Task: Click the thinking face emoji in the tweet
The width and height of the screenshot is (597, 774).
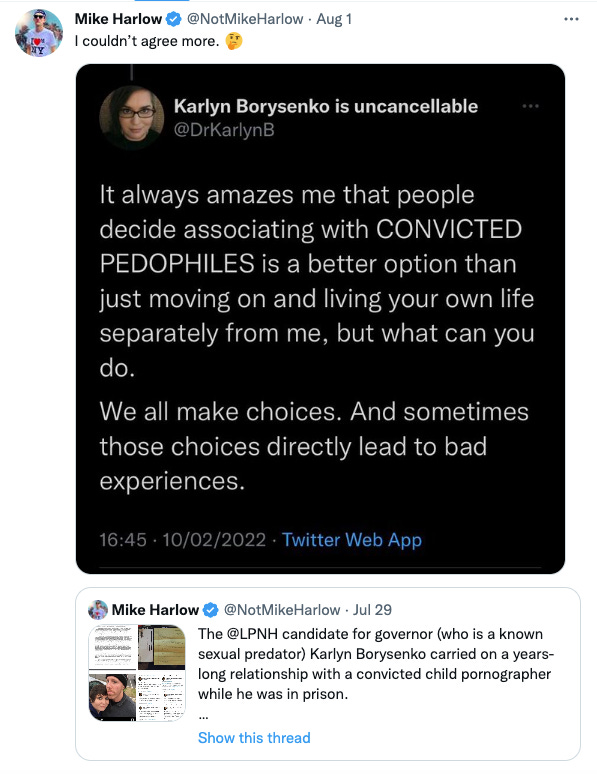Action: coord(234,41)
